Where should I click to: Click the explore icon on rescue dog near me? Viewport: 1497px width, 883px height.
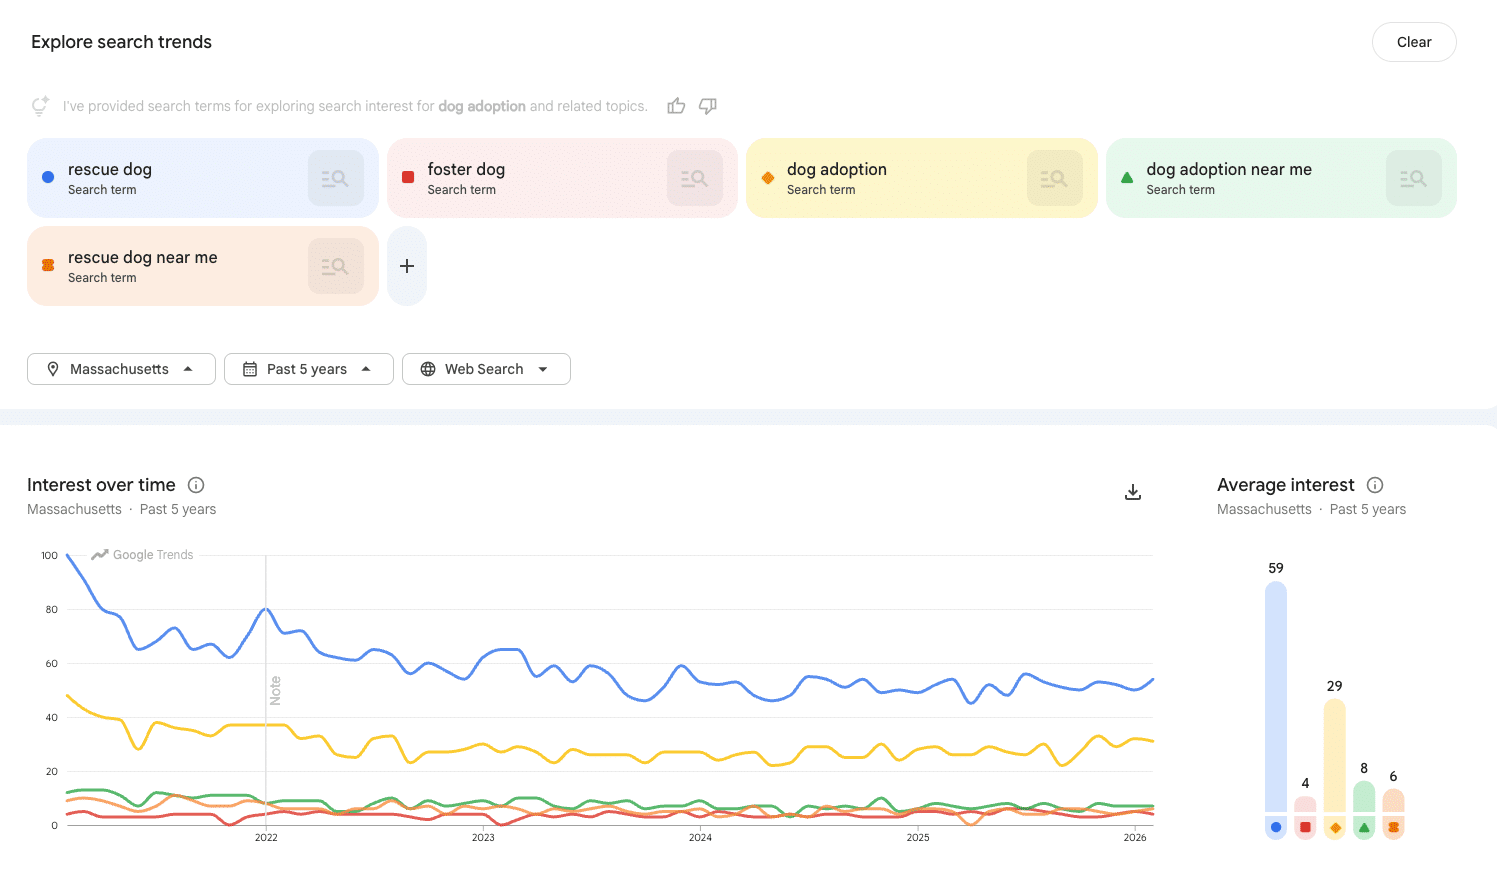336,265
